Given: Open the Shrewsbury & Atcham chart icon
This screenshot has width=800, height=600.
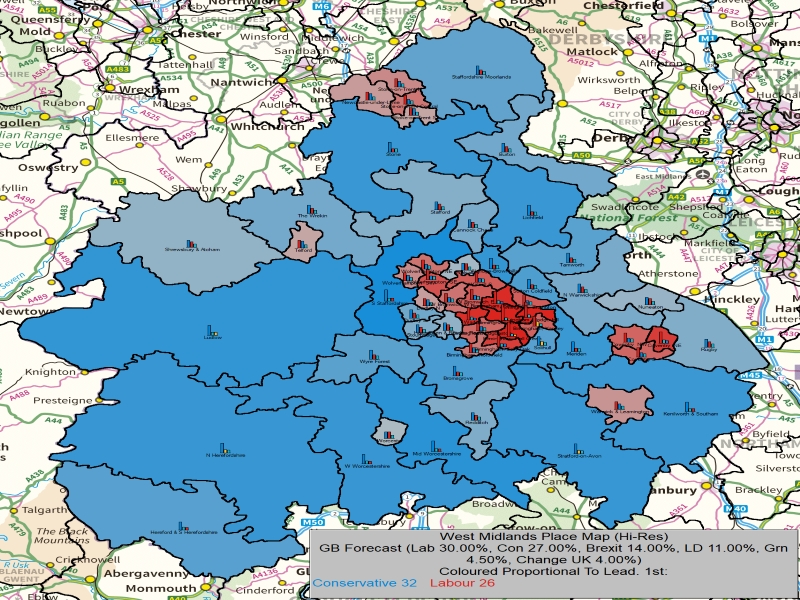Looking at the screenshot, I should pos(192,243).
